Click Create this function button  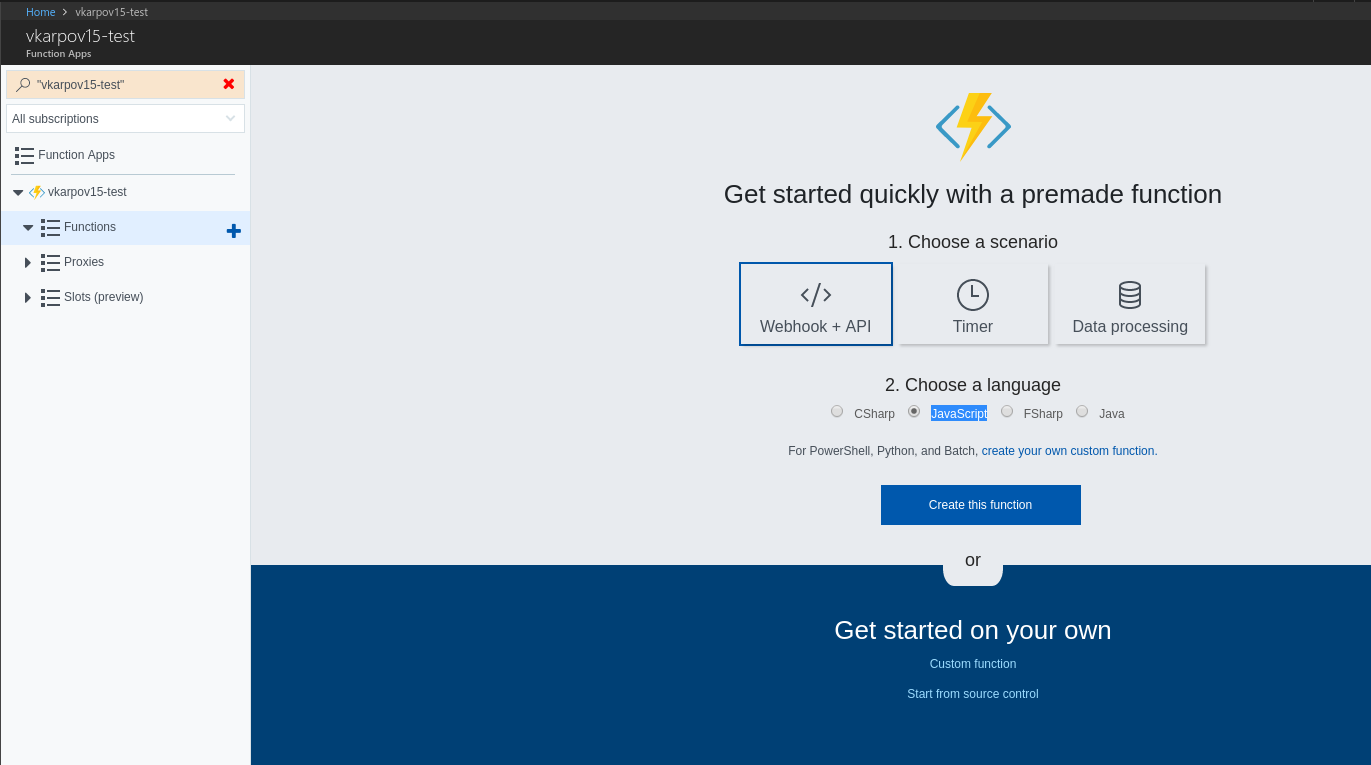coord(981,505)
